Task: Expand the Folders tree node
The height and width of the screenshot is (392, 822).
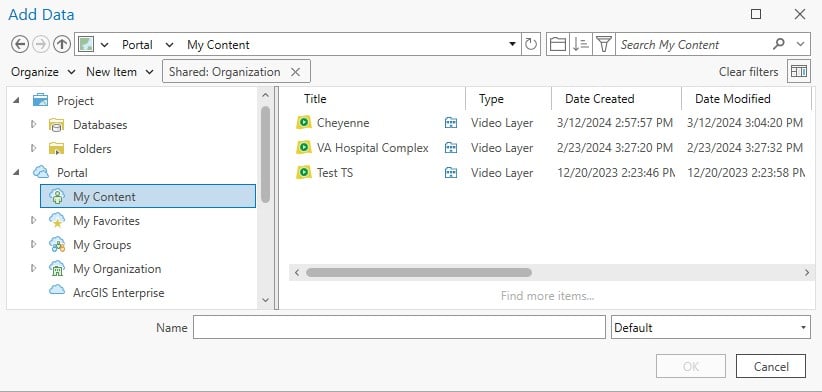Action: [x=34, y=148]
